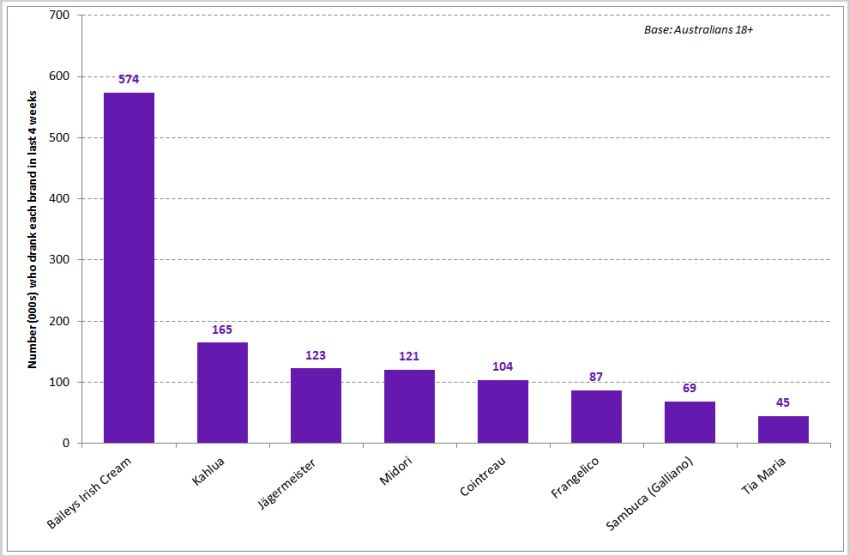Click the 200 y-axis tick value

click(x=60, y=321)
